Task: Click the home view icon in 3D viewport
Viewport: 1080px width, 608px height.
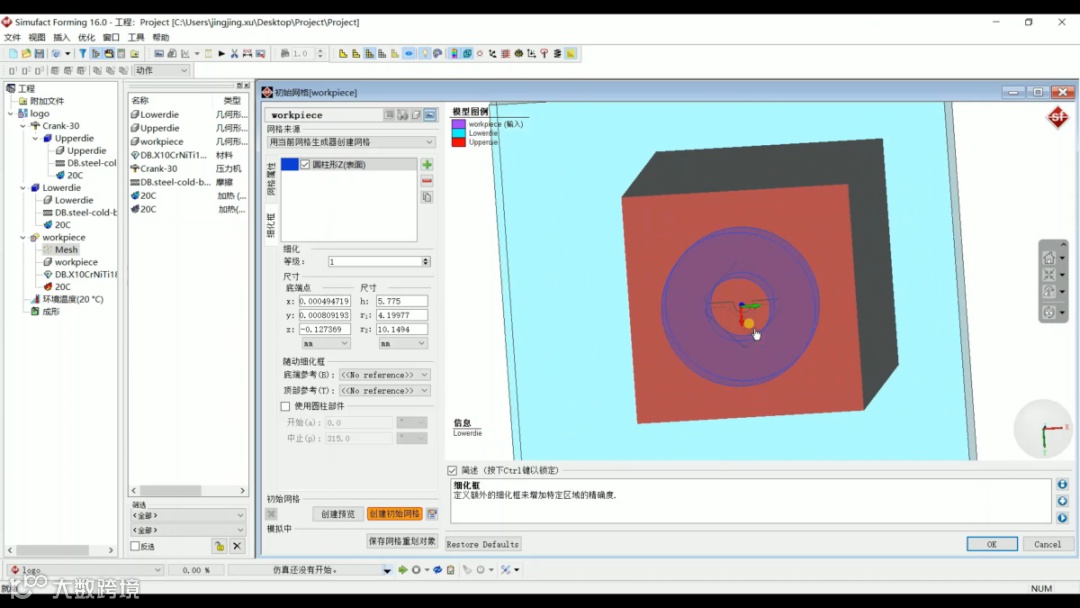Action: pyautogui.click(x=1049, y=258)
